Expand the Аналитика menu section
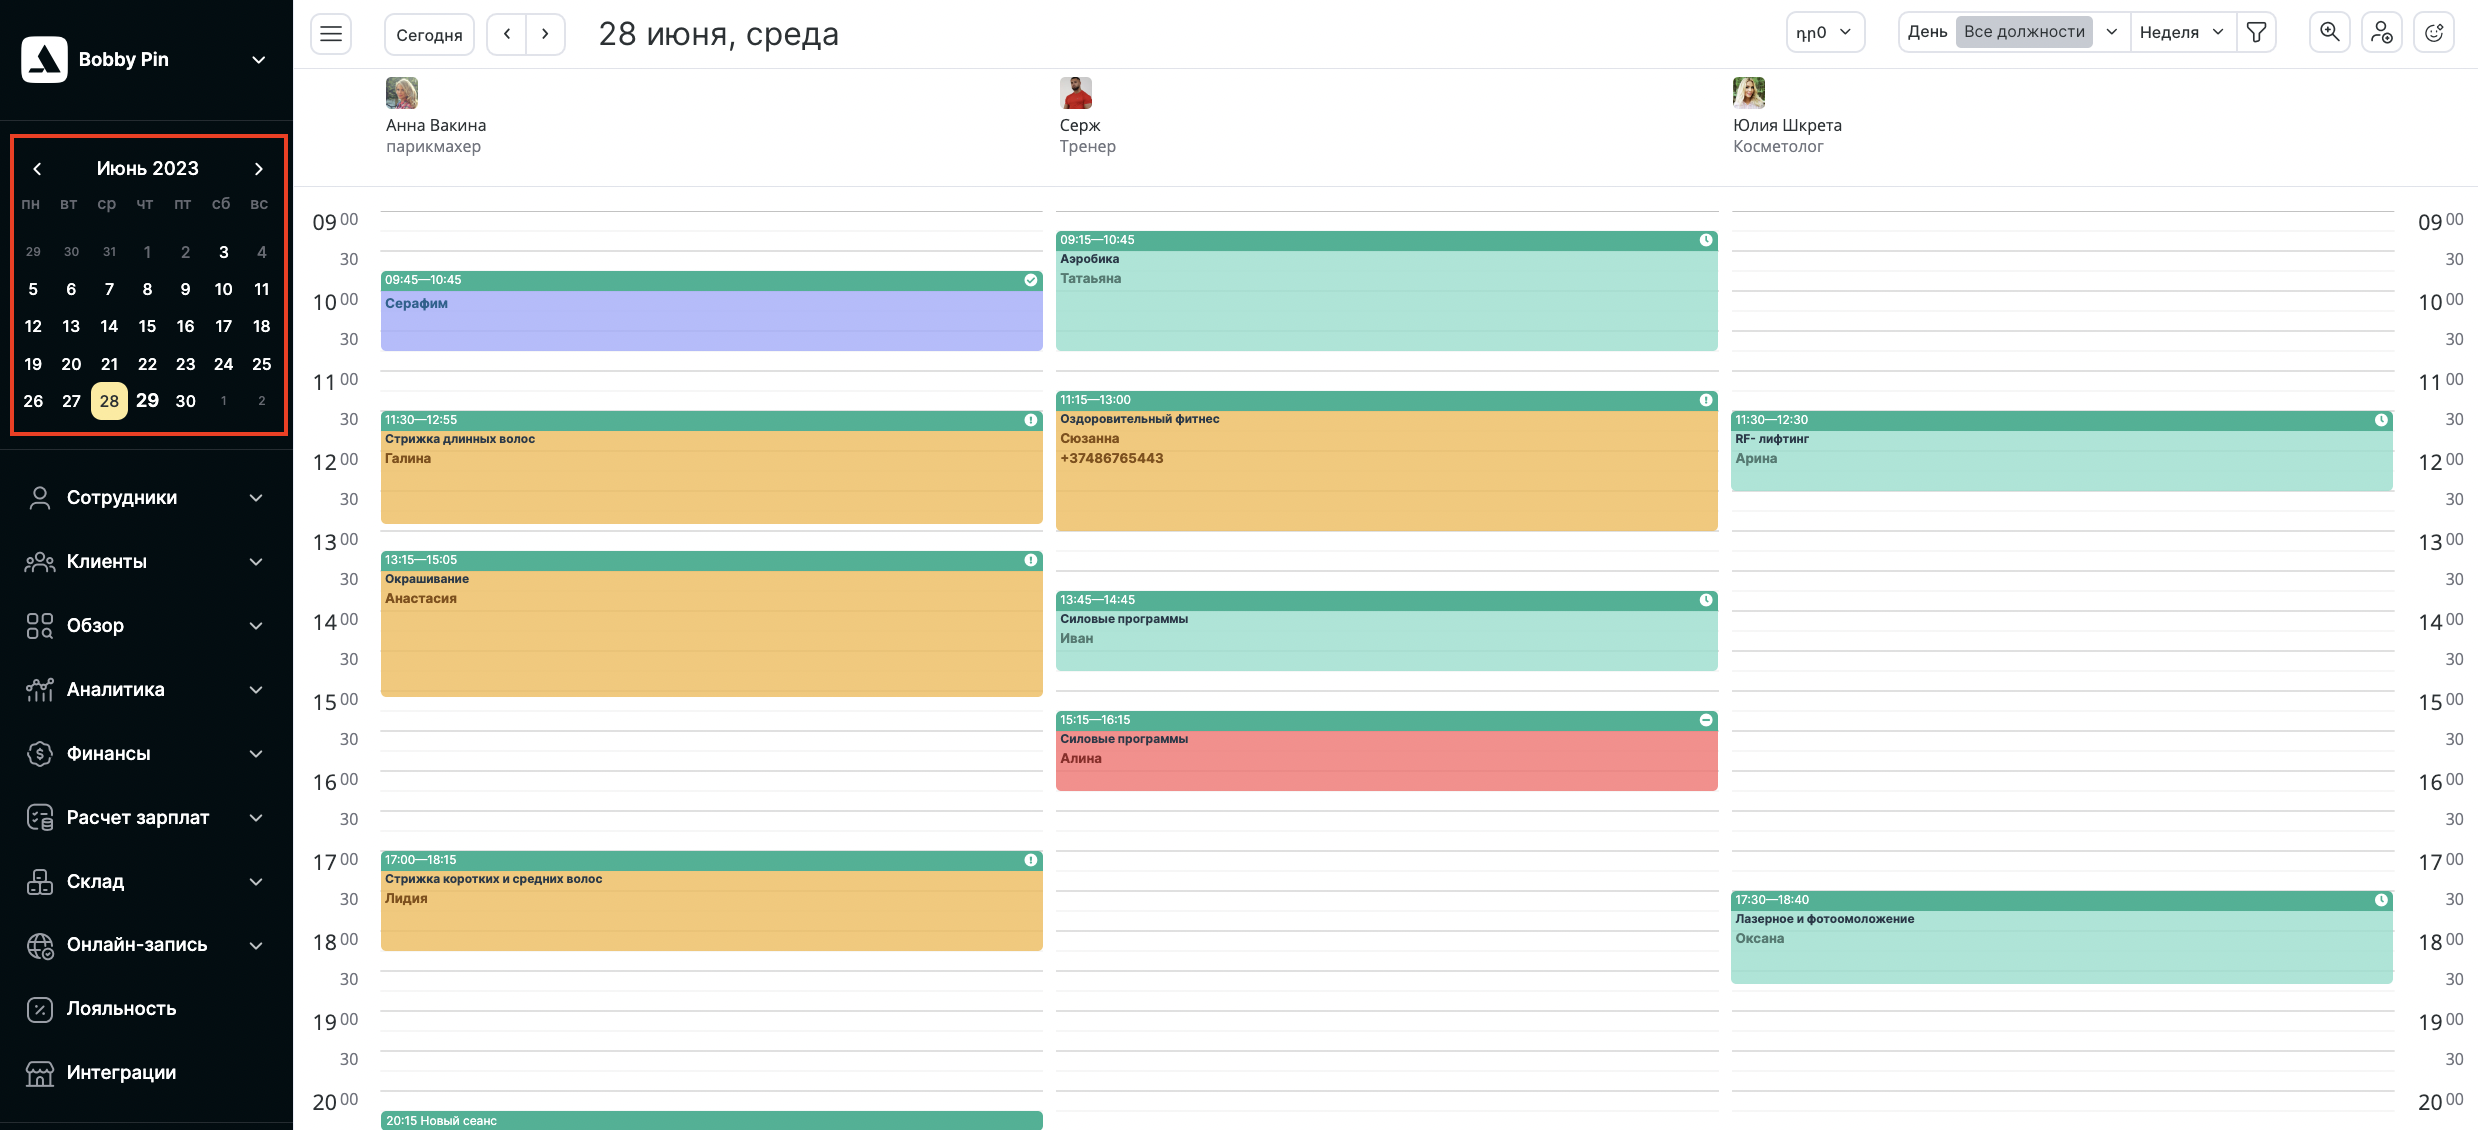This screenshot has height=1130, width=2478. 256,690
